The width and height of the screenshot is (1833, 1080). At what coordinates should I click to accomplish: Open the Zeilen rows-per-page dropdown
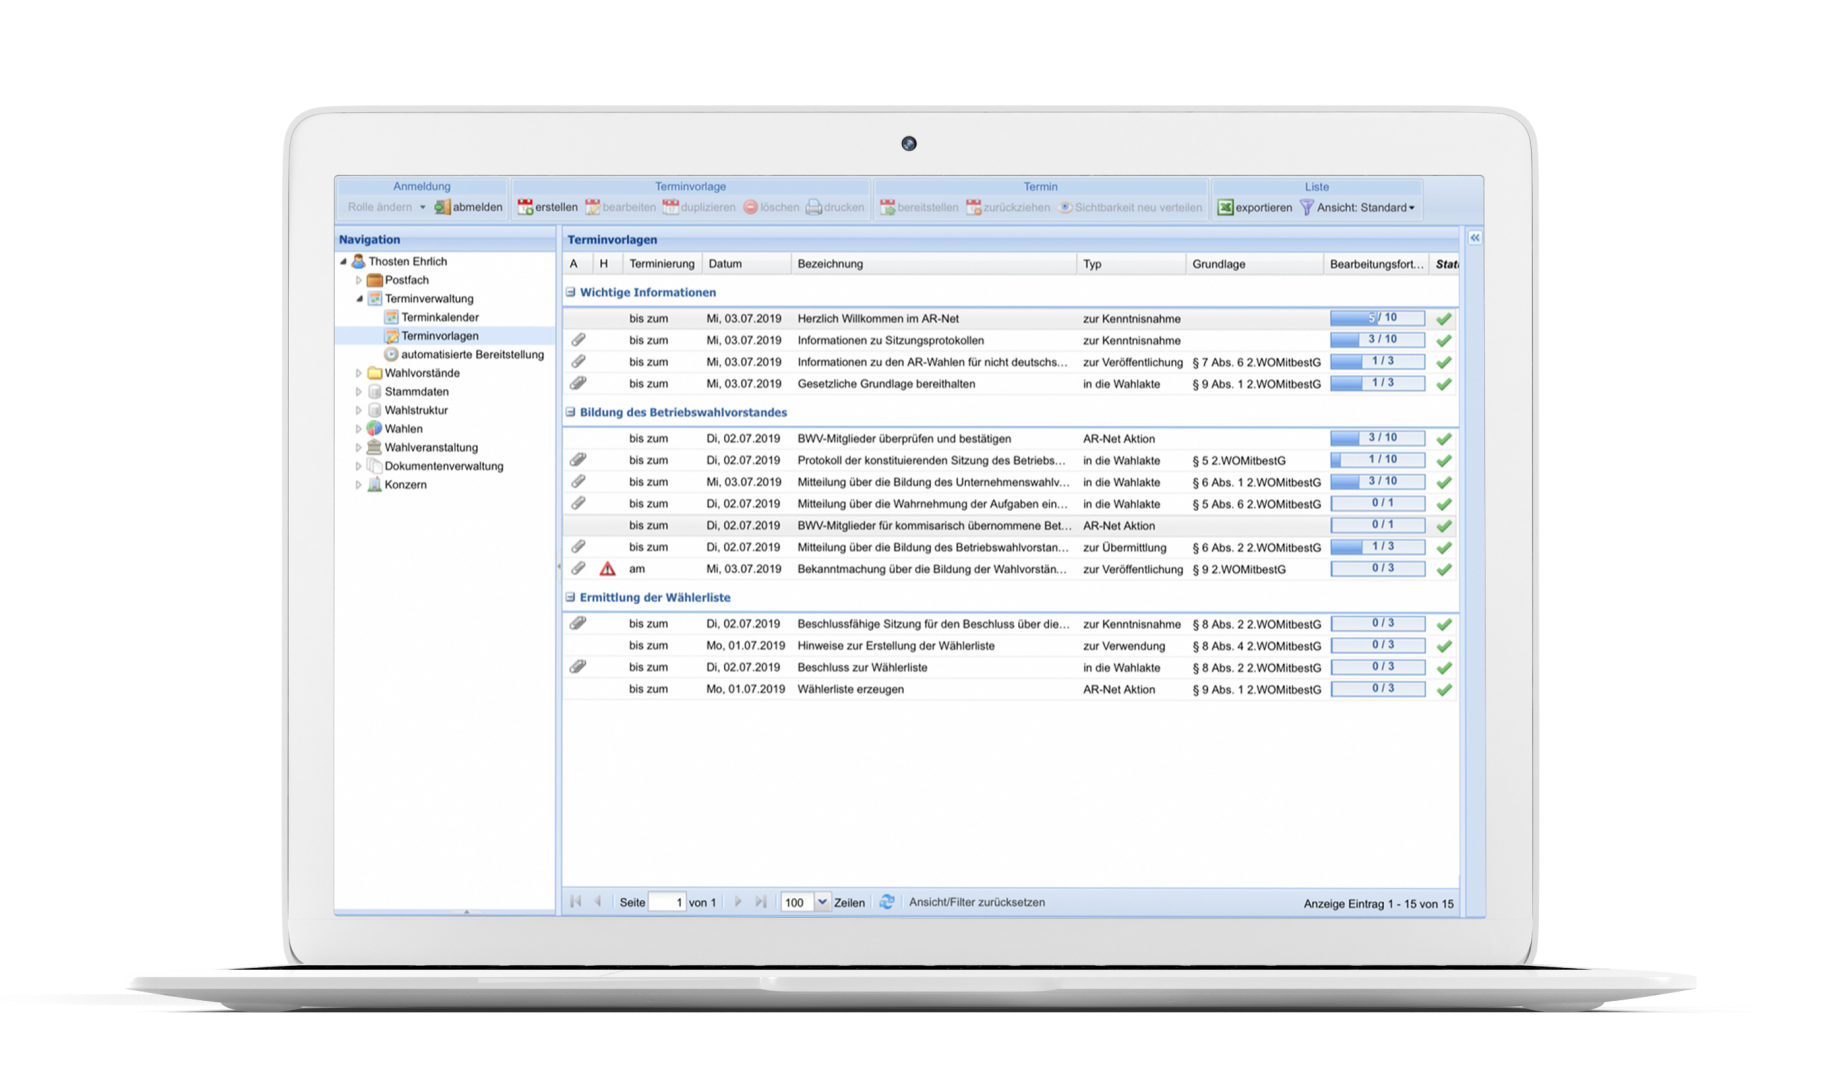822,902
